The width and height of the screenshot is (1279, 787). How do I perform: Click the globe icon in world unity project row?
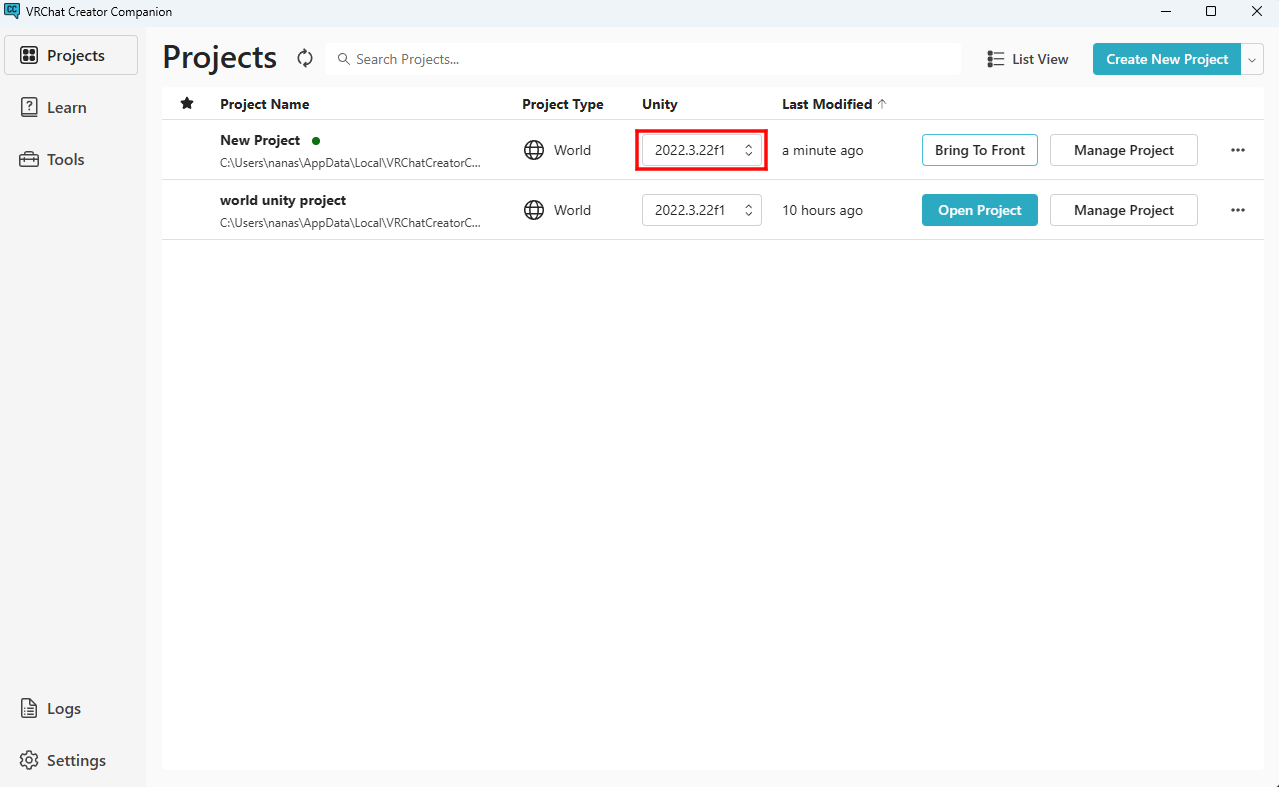click(534, 210)
